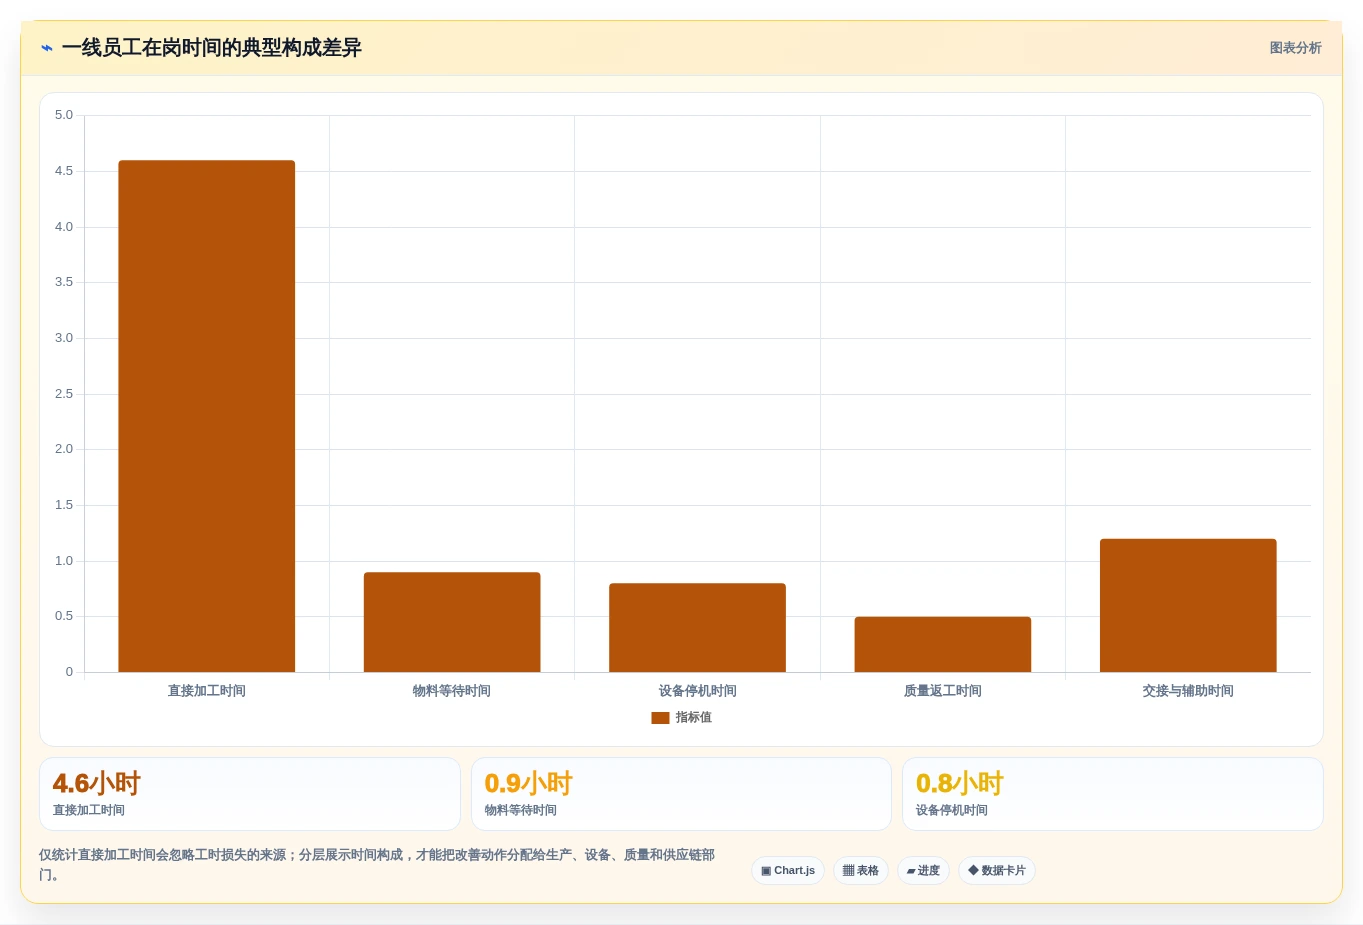The width and height of the screenshot is (1363, 925).
Task: Click the 进度 tag chip
Action: pyautogui.click(x=923, y=871)
